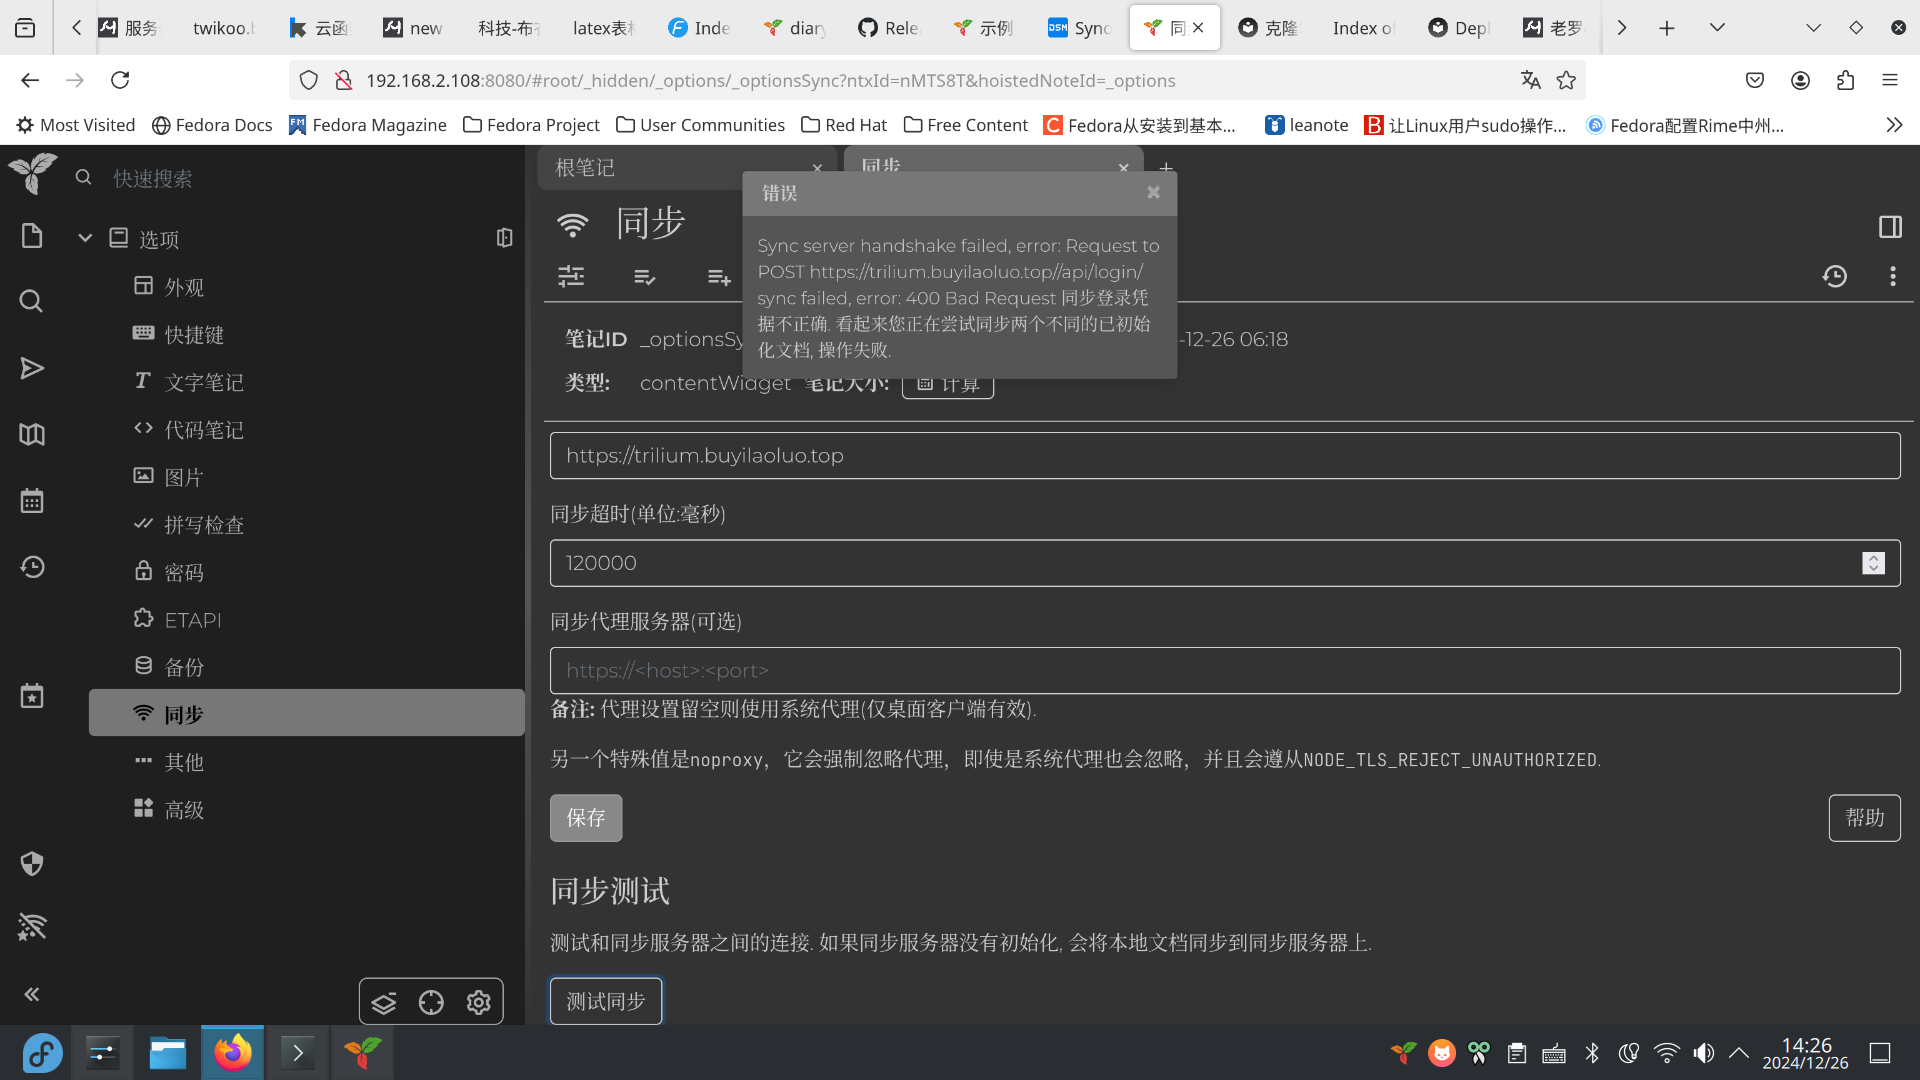The image size is (1920, 1080).
Task: Toggle the right pane panel icon
Action: tap(1890, 227)
